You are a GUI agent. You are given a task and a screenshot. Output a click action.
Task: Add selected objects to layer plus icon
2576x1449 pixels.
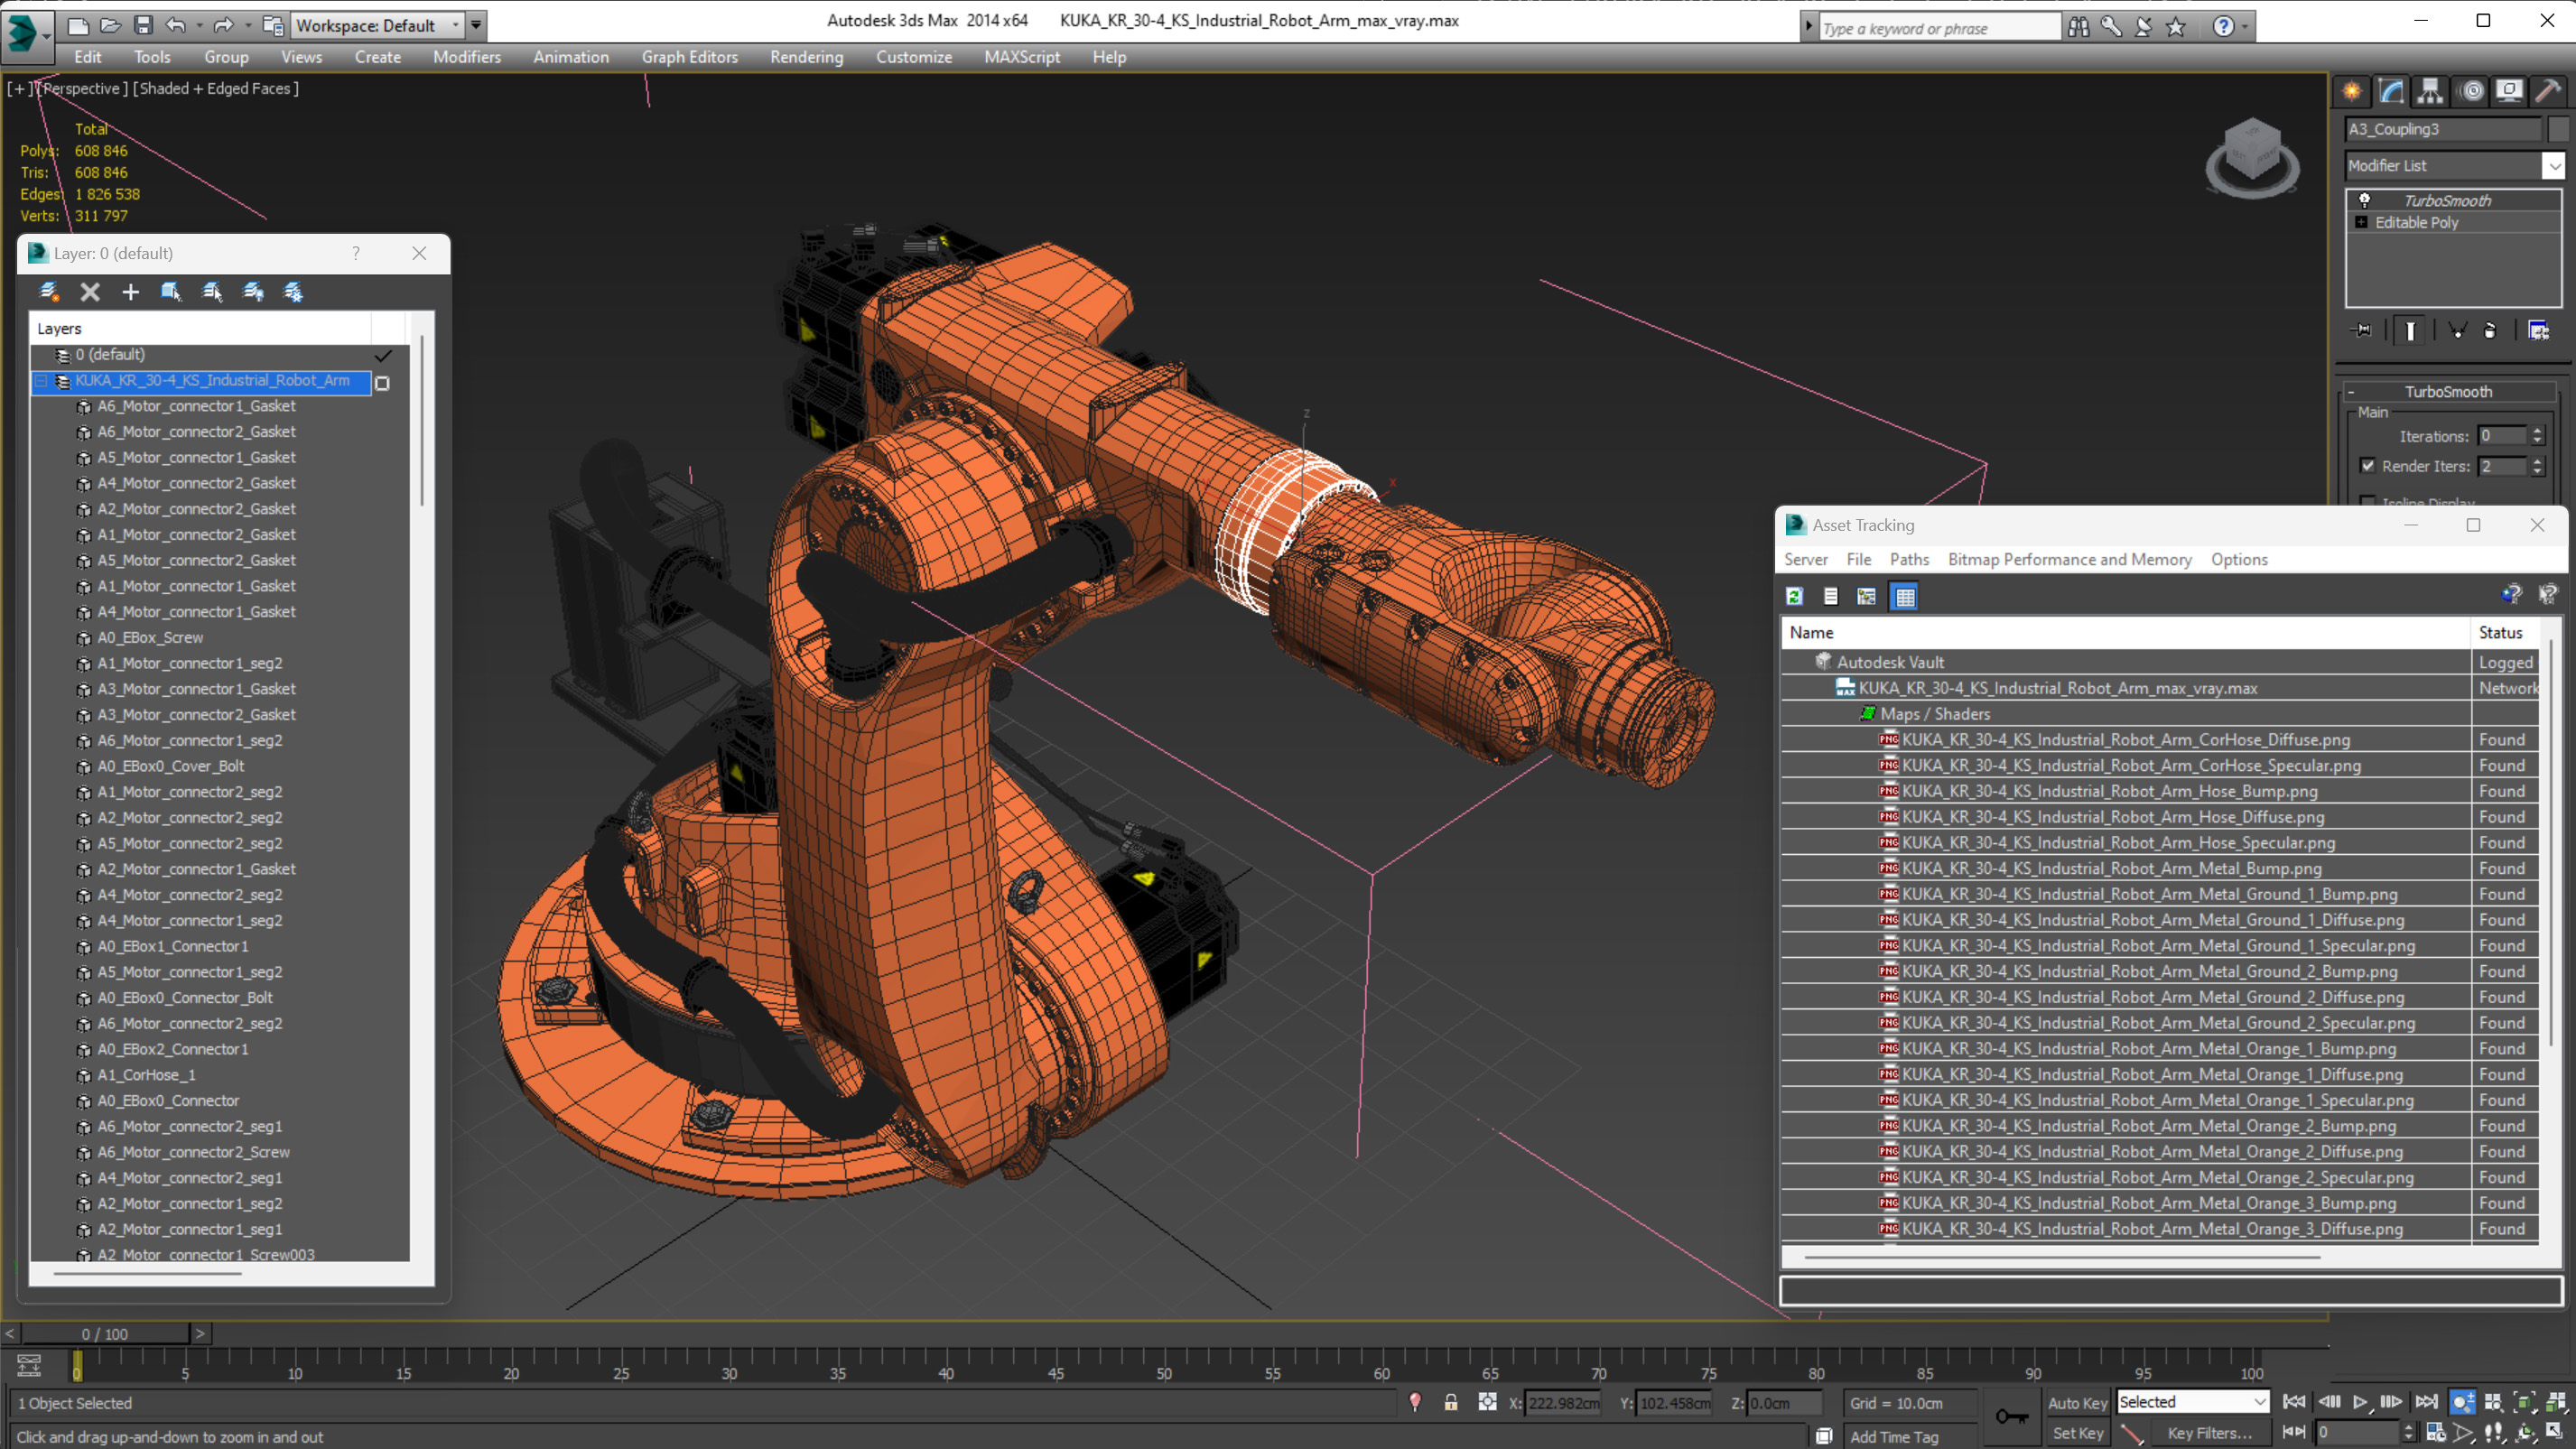point(130,292)
